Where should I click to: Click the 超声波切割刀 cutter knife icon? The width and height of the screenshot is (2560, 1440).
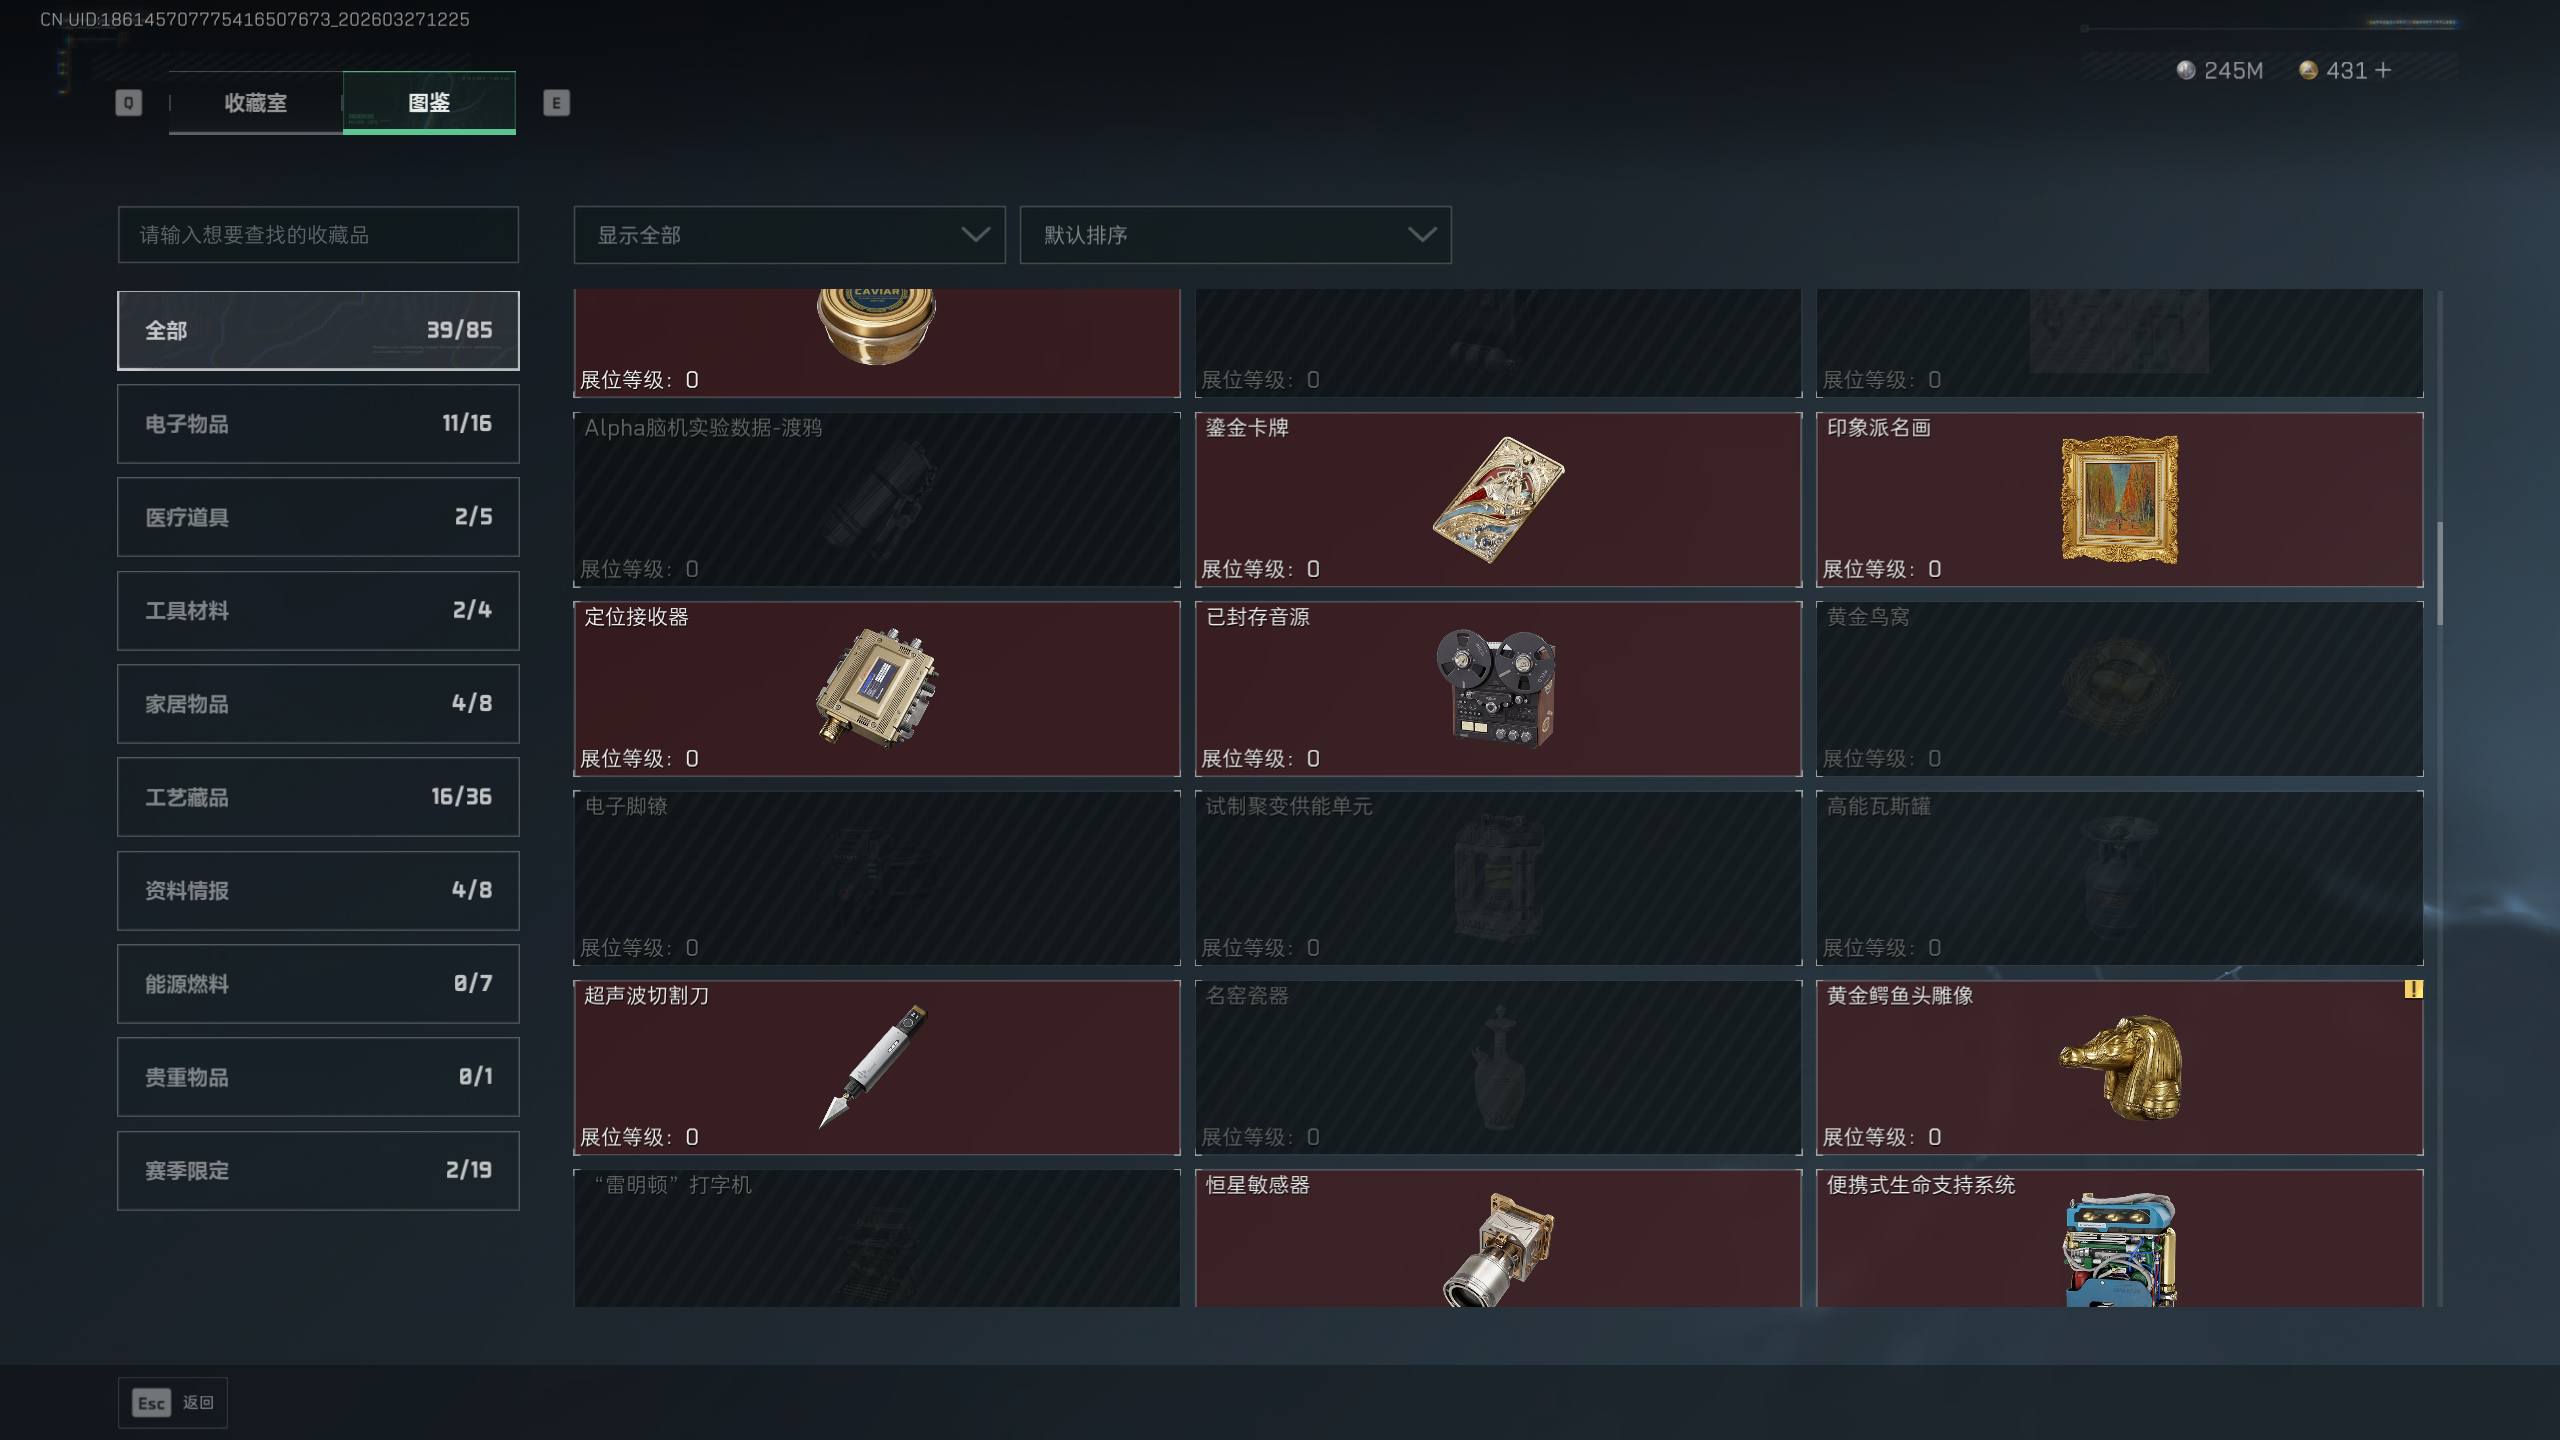coord(873,1067)
